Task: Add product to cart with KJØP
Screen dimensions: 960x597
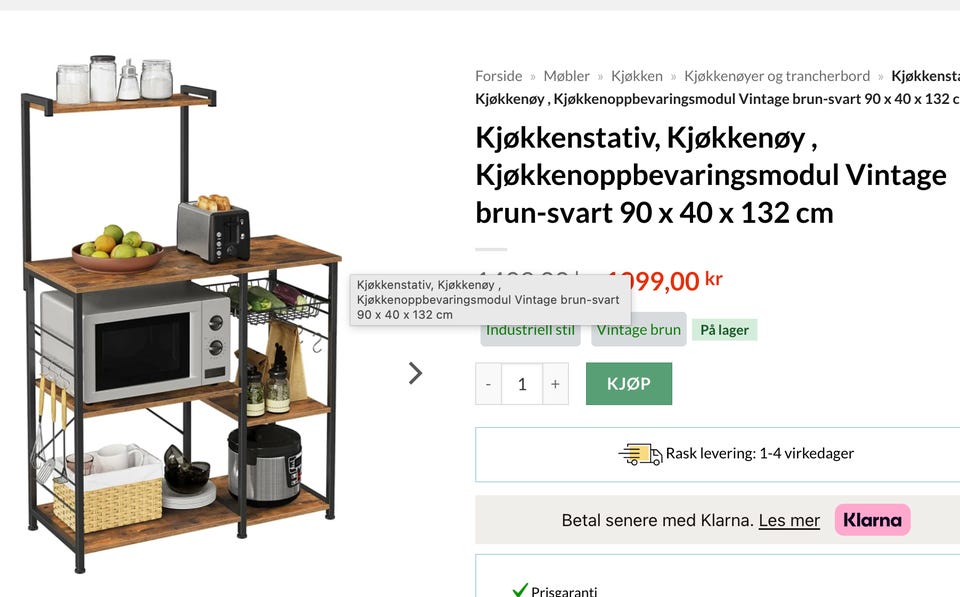Action: 629,384
